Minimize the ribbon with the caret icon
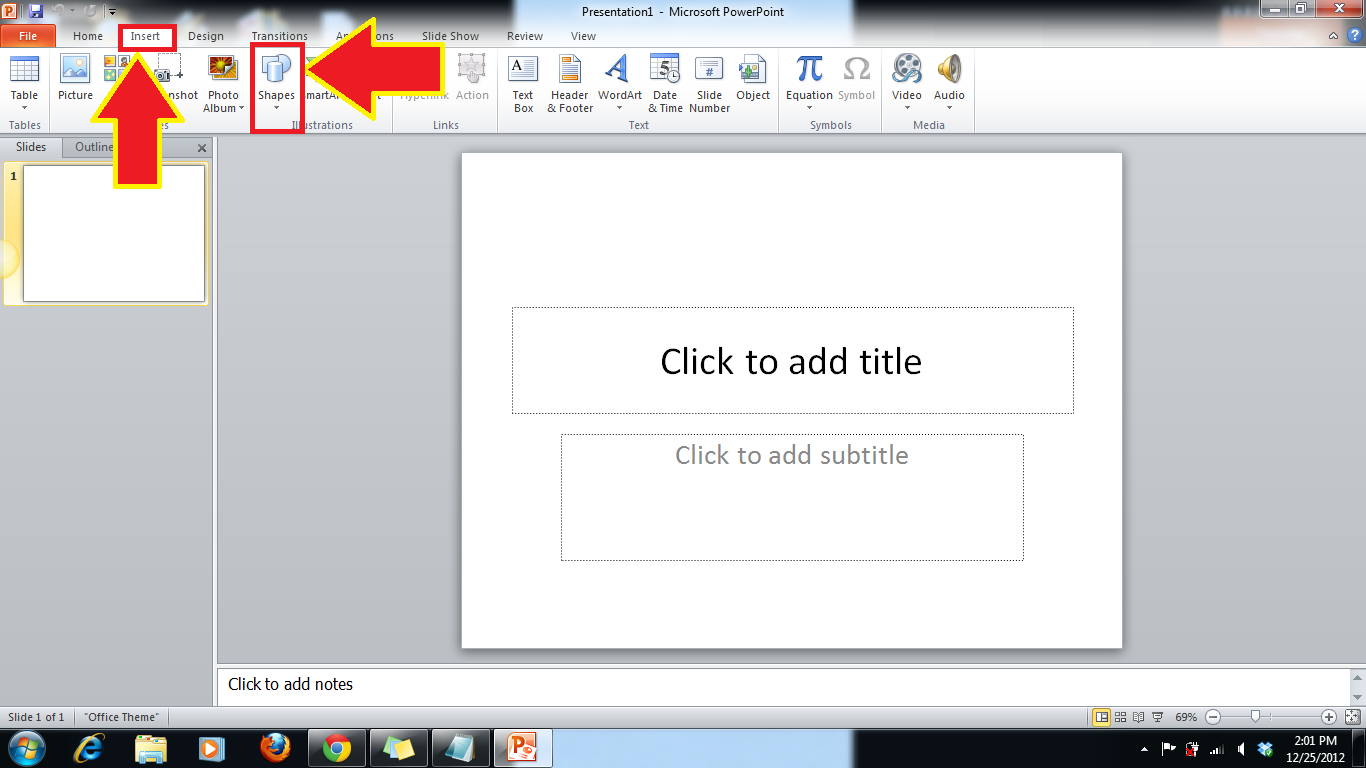The height and width of the screenshot is (768, 1366). 1334,36
